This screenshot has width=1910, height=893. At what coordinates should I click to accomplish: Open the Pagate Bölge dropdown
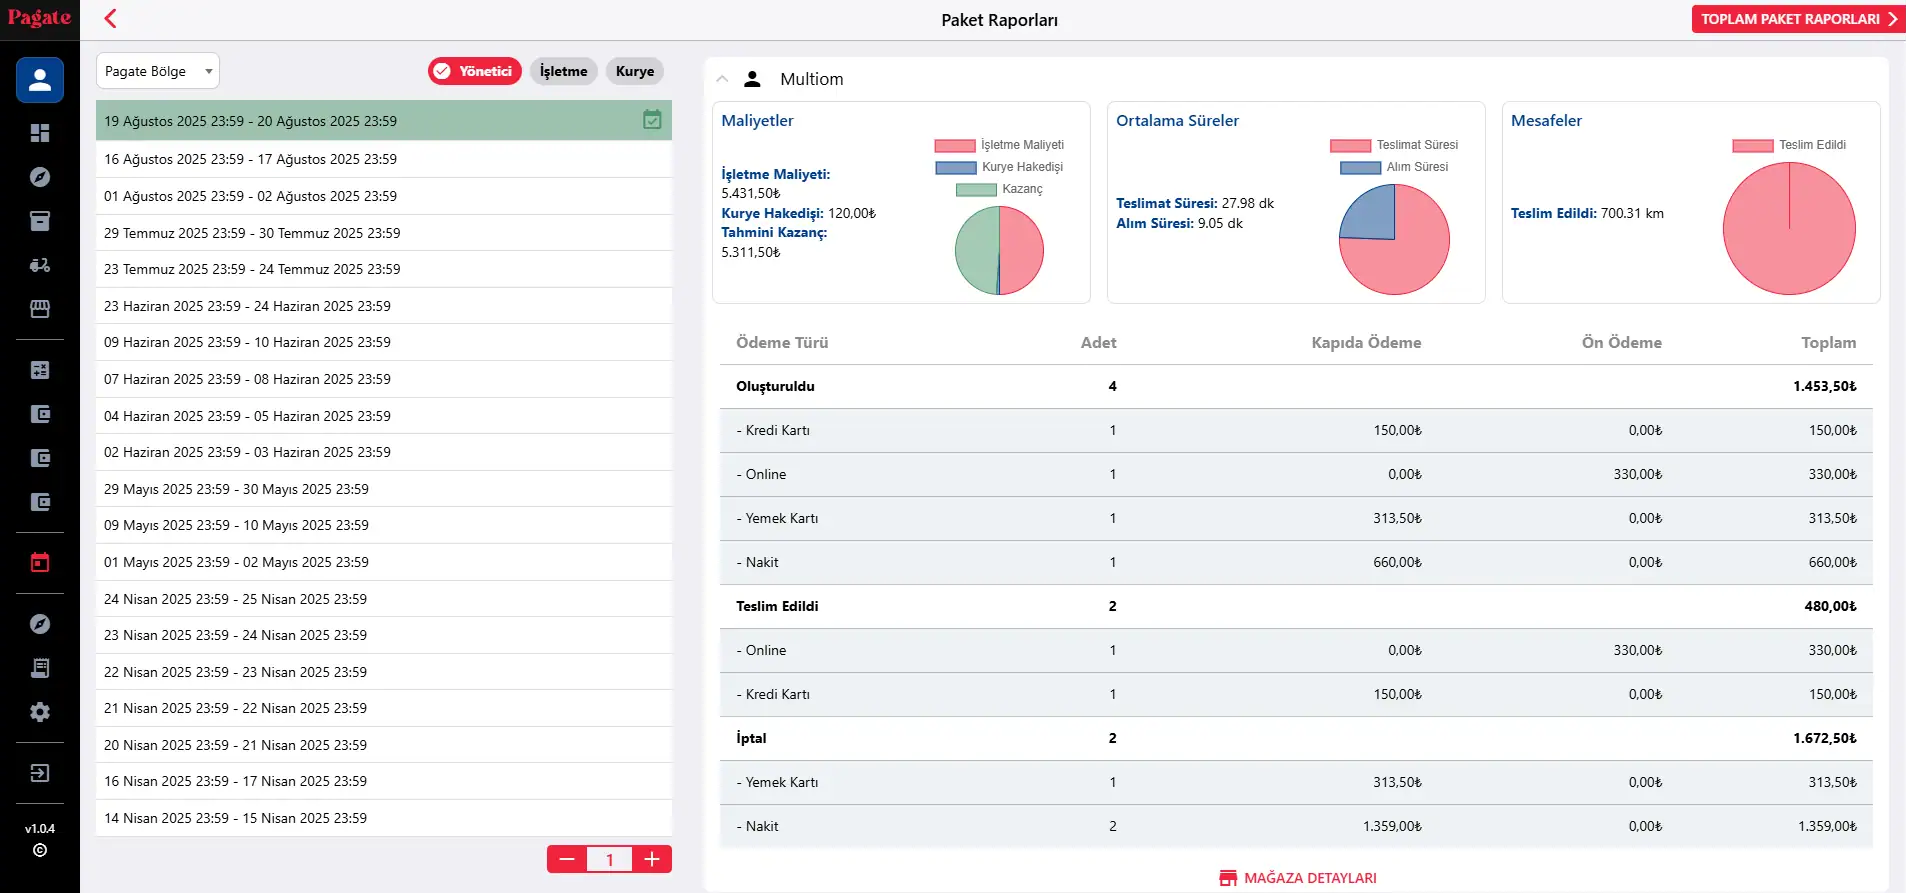(x=158, y=71)
